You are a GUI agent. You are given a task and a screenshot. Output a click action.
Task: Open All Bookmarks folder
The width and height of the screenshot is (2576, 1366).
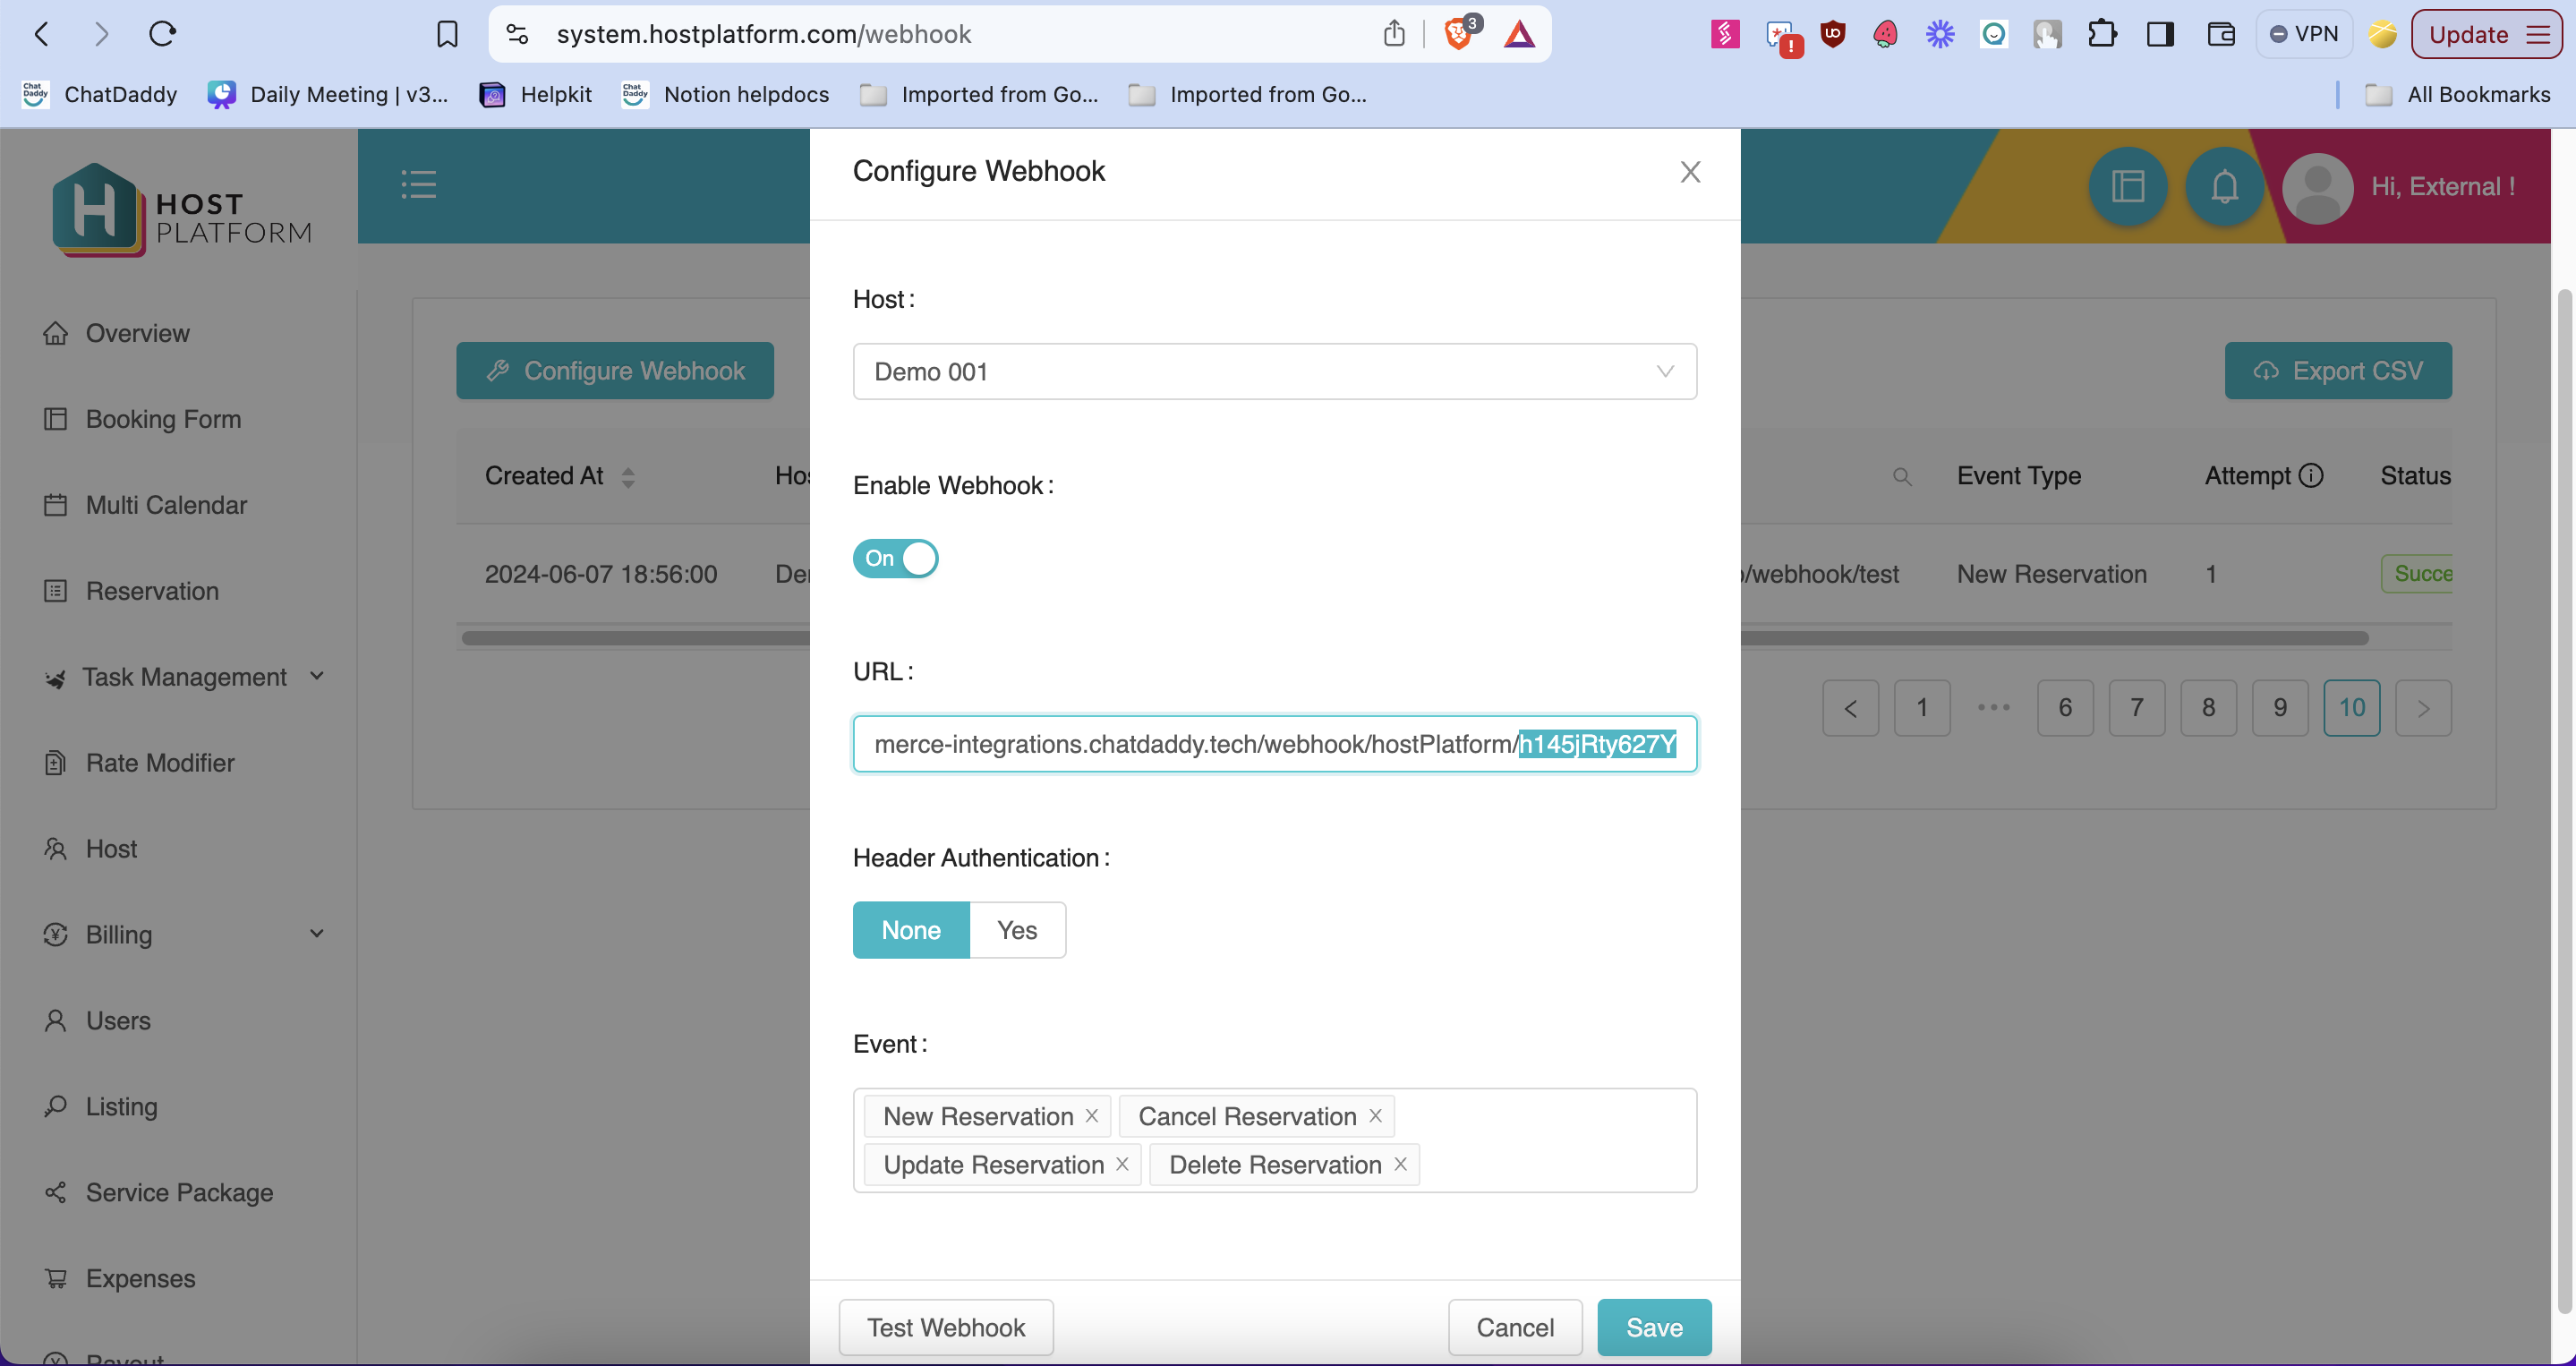[2457, 94]
